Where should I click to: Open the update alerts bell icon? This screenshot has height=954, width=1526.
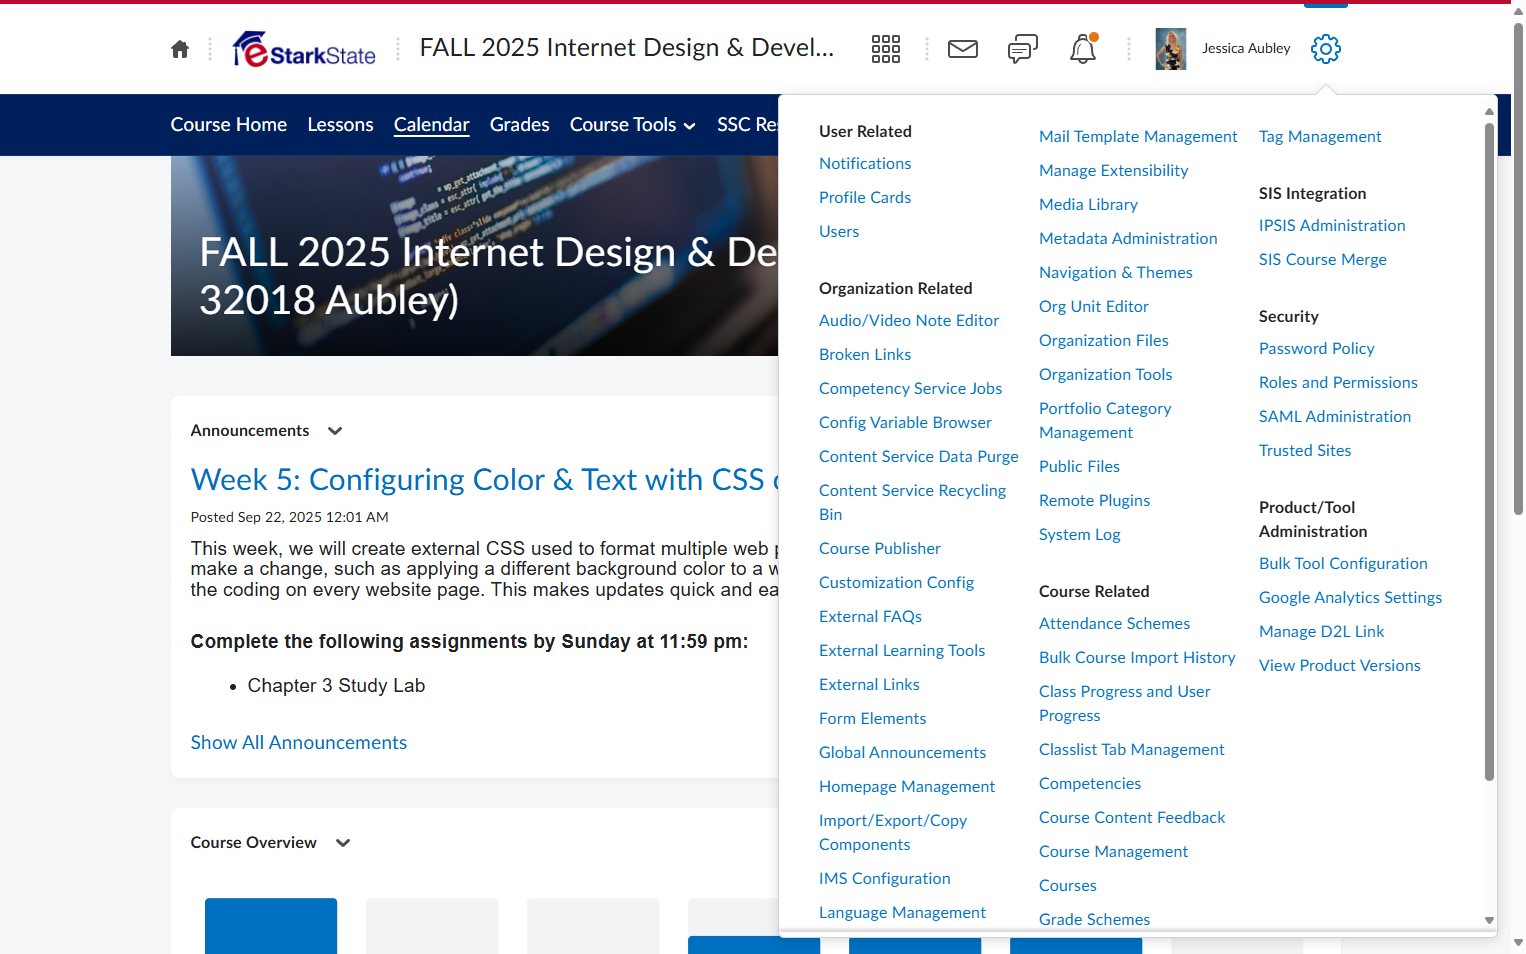[x=1083, y=49]
